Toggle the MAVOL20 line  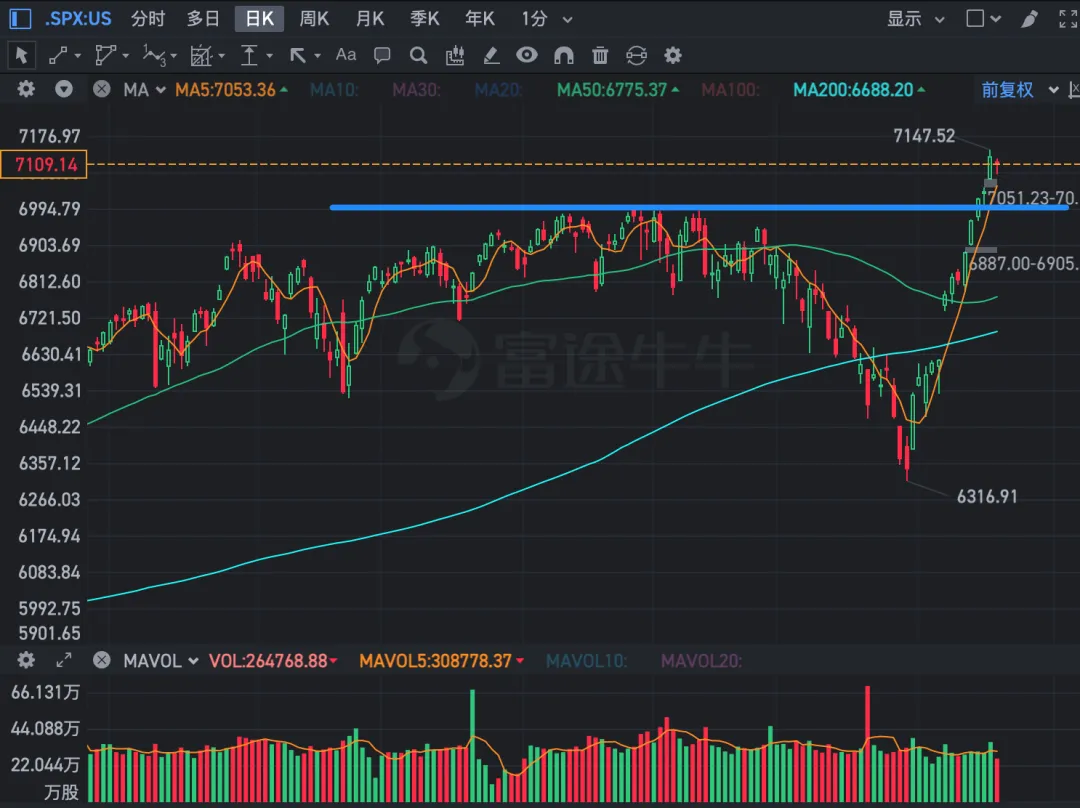pos(701,661)
